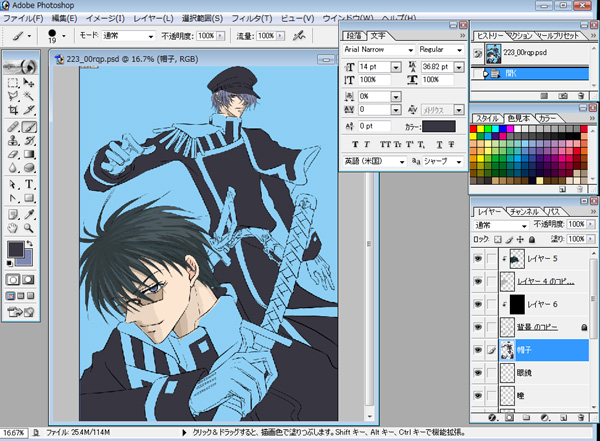Select the Move tool
The image size is (600, 441).
click(x=29, y=82)
